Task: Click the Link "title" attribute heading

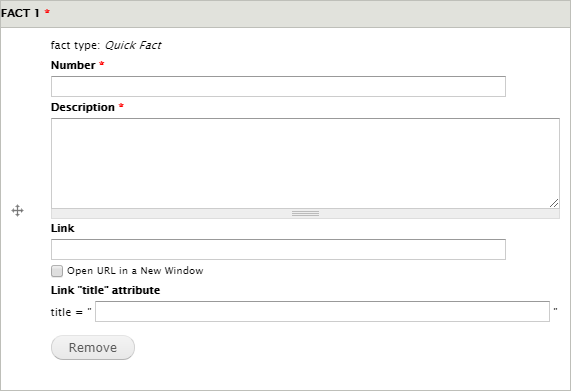Action: (x=106, y=290)
